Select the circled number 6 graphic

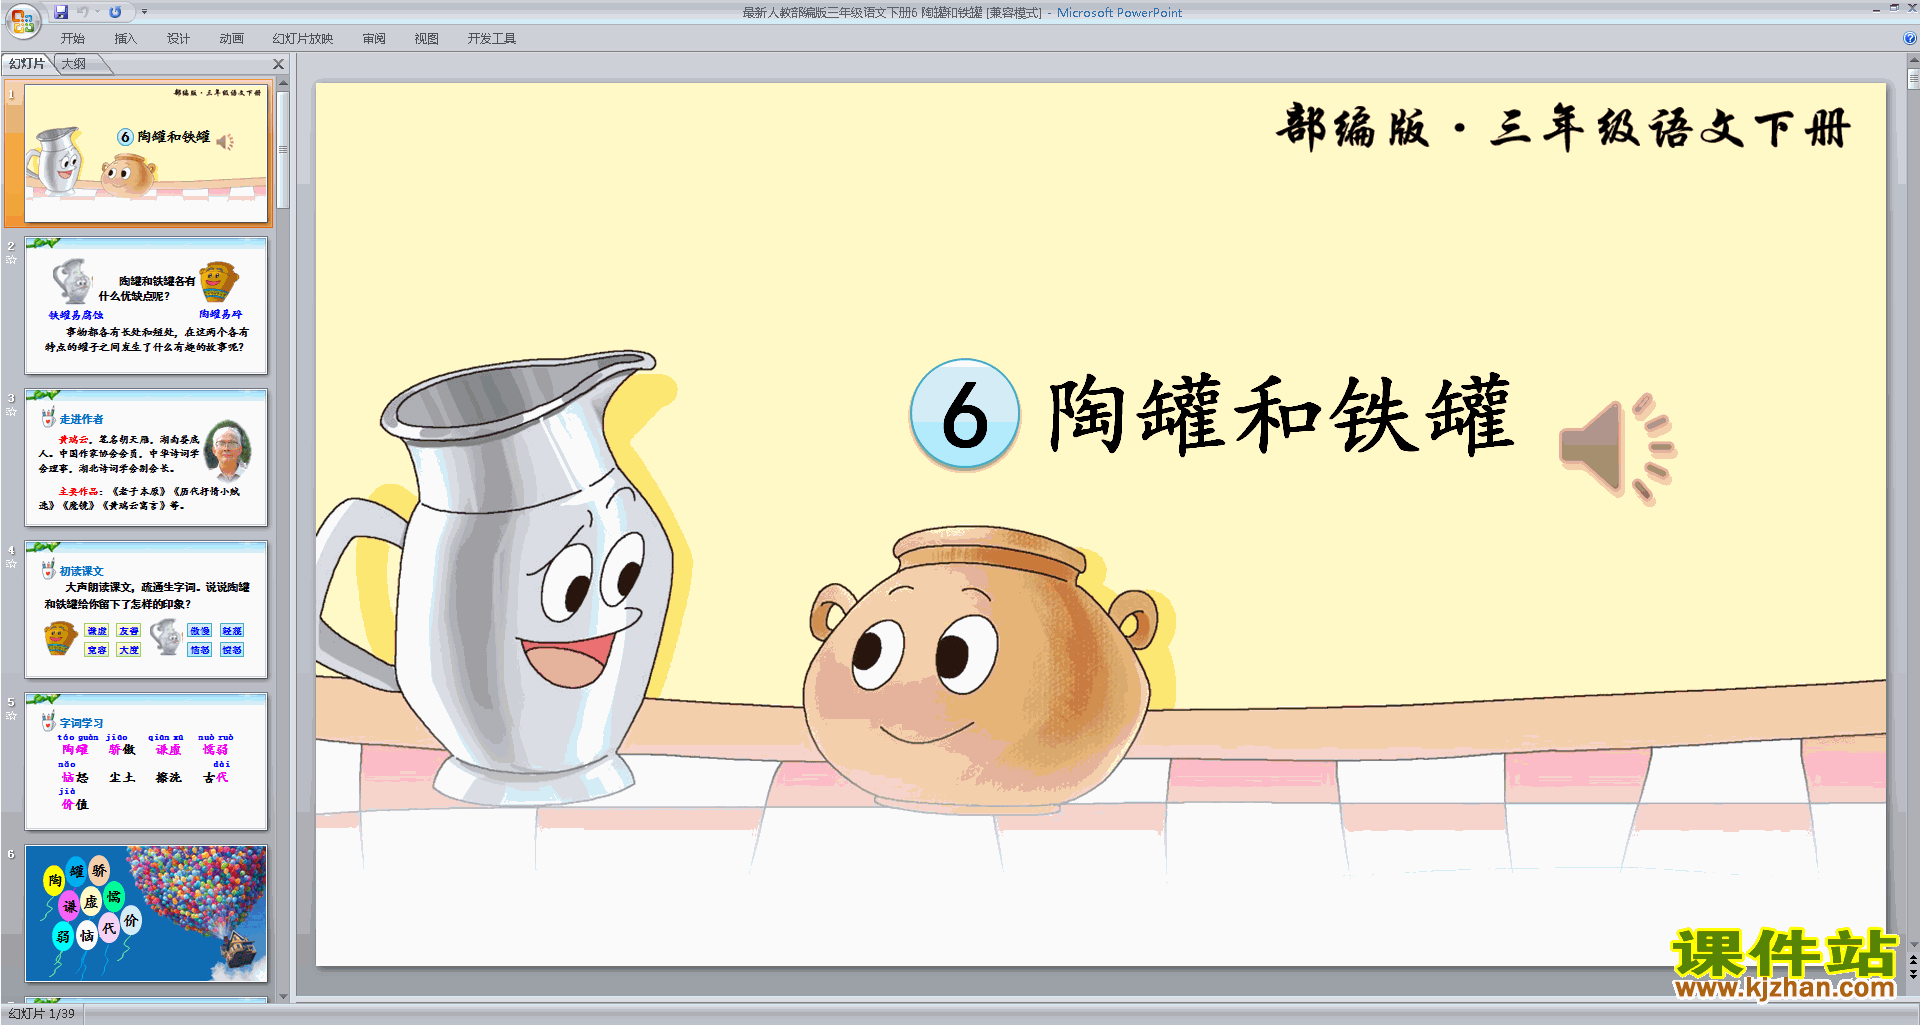(965, 414)
